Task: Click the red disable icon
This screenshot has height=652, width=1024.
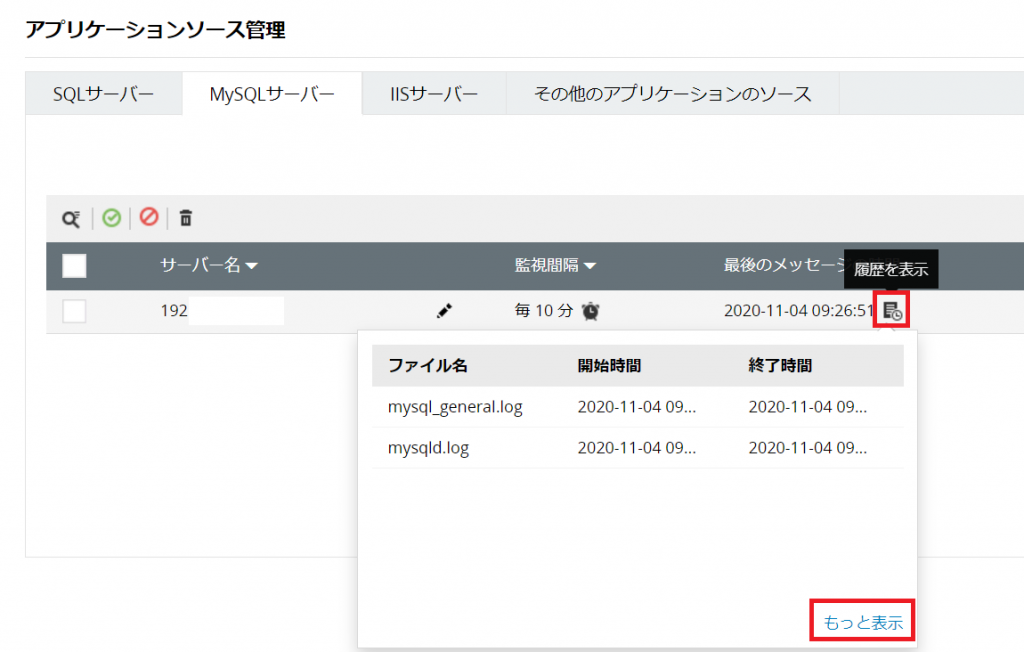Action: (149, 216)
